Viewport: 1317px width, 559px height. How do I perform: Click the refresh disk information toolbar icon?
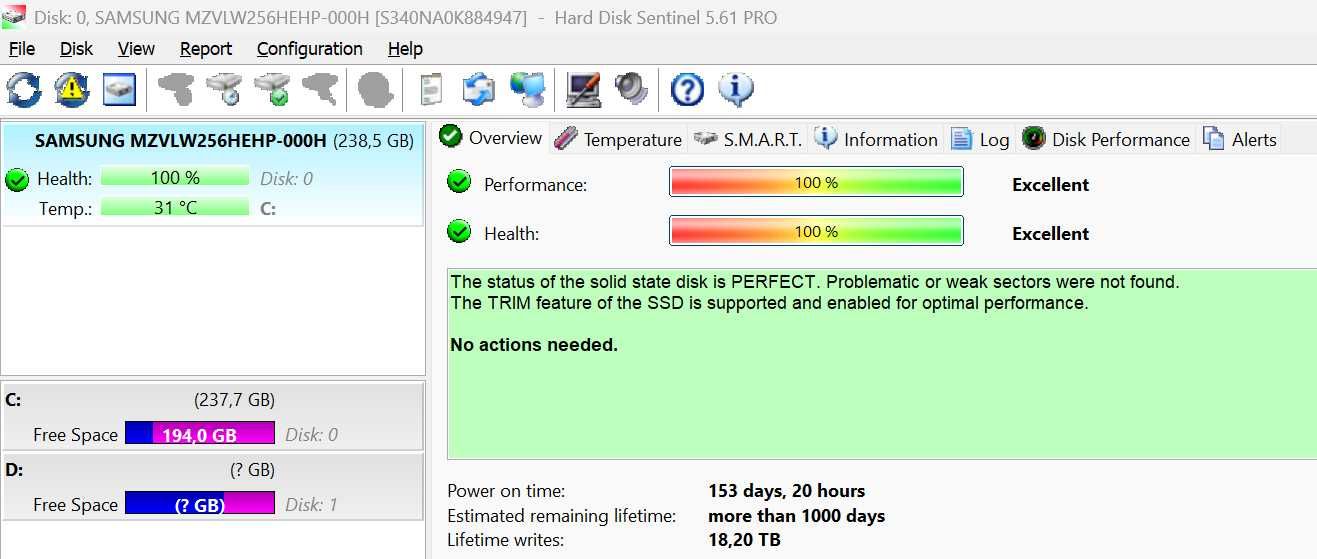24,90
